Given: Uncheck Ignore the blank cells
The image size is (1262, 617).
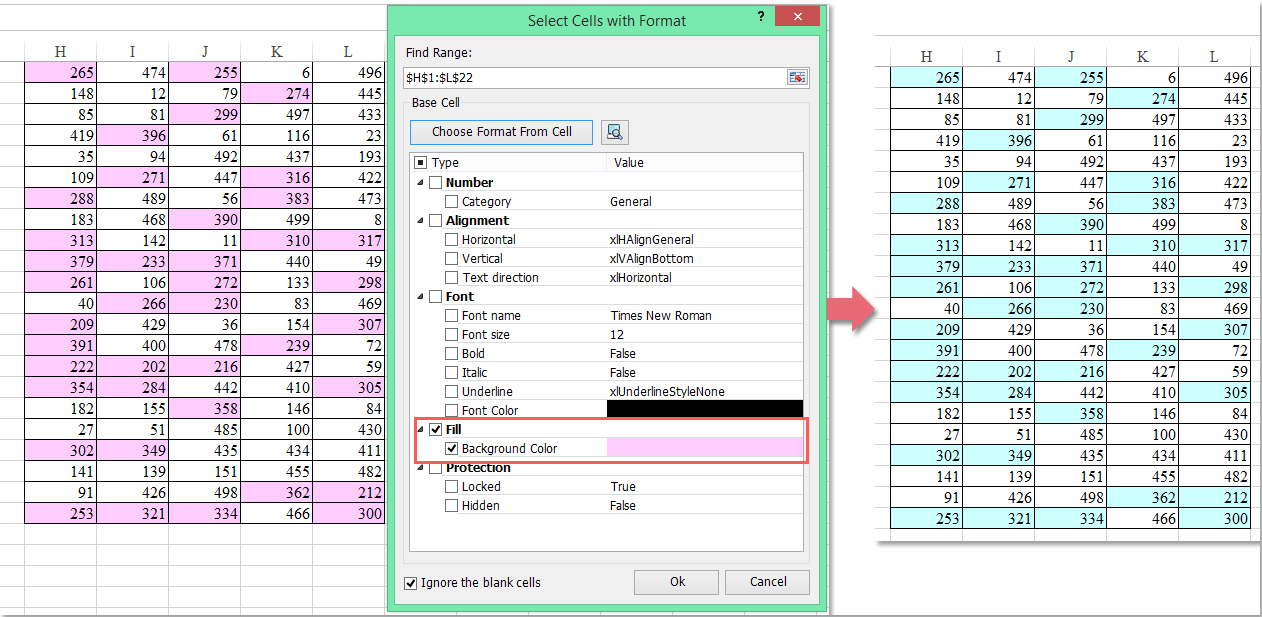Looking at the screenshot, I should (x=410, y=582).
